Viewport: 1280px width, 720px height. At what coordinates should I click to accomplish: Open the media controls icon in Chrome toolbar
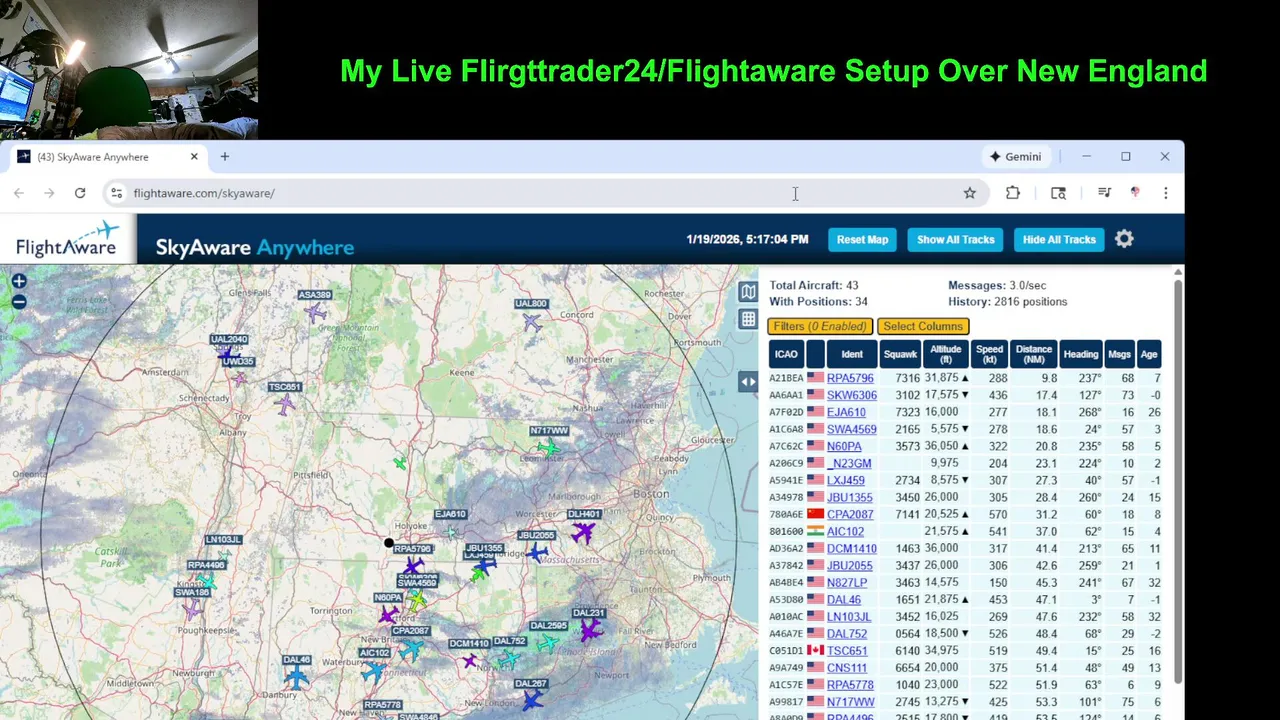1104,193
